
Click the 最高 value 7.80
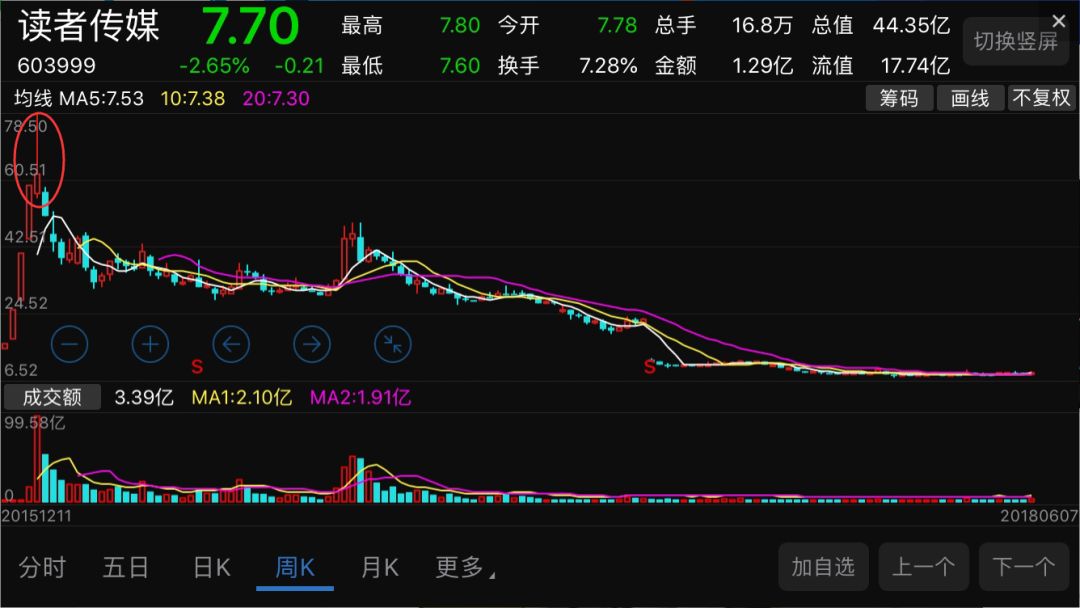459,26
